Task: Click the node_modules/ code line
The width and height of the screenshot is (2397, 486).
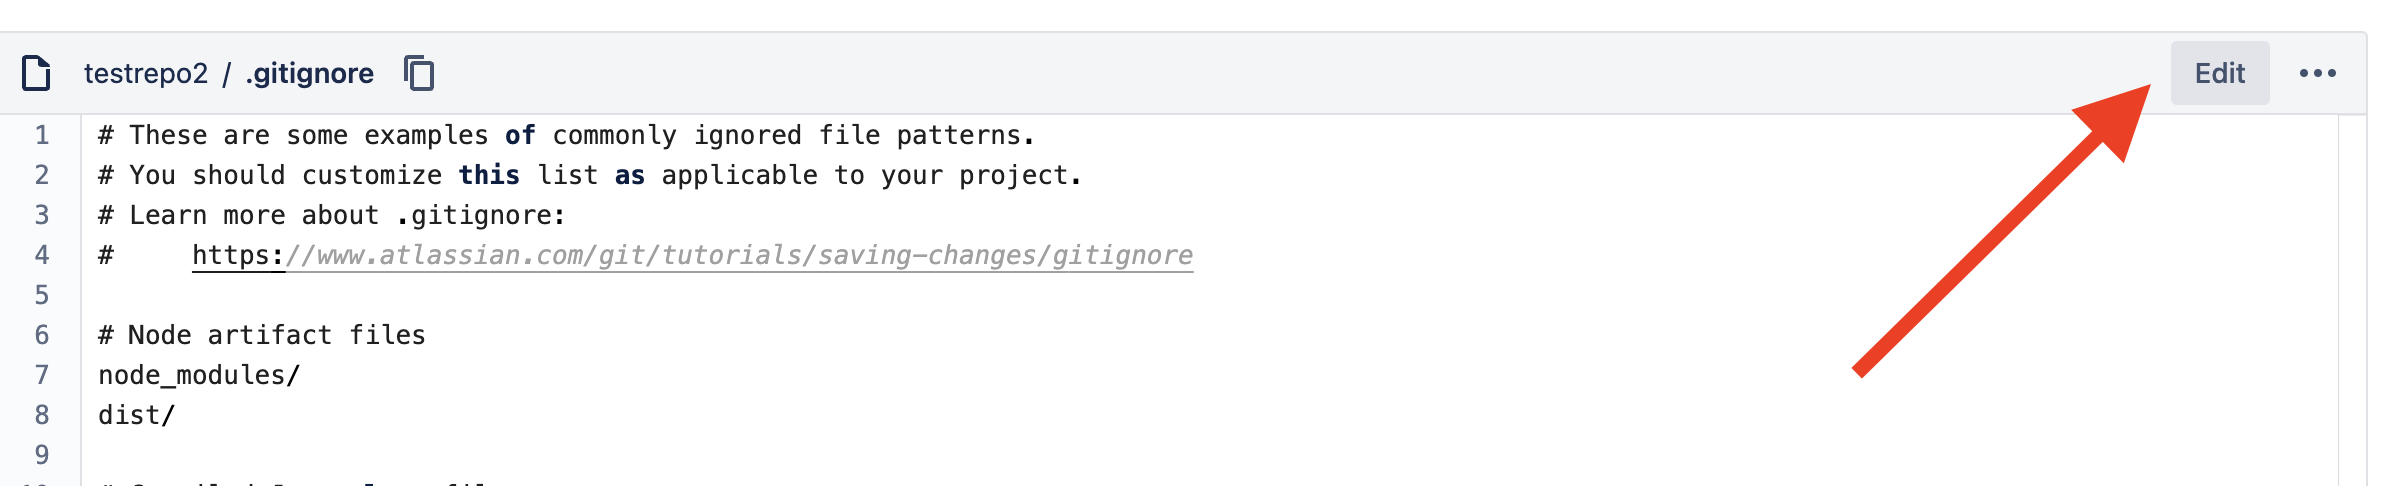Action: [x=199, y=375]
